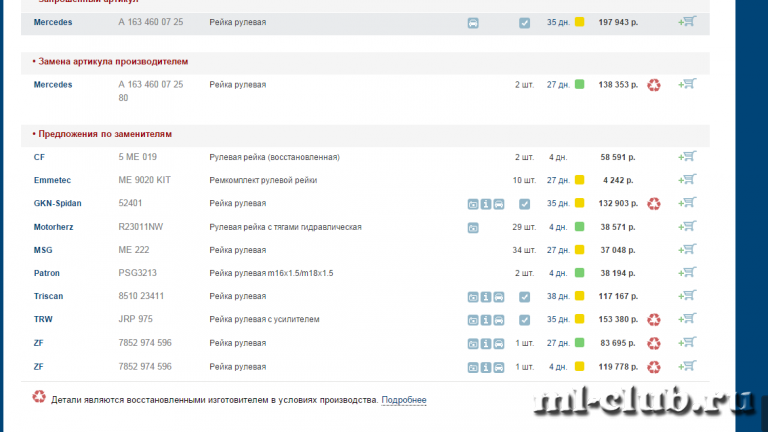The height and width of the screenshot is (432, 768).
Task: Open car applicability icon for Triscan row
Action: tap(499, 297)
